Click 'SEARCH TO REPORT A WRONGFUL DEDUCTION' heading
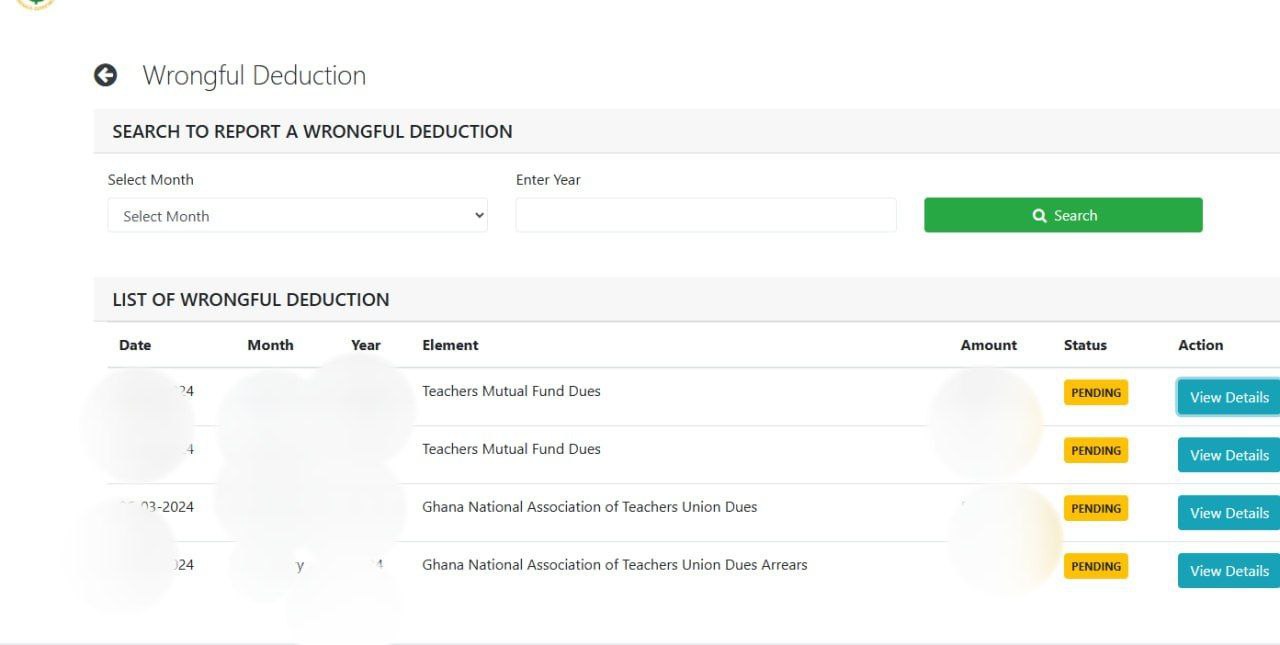 coord(312,131)
